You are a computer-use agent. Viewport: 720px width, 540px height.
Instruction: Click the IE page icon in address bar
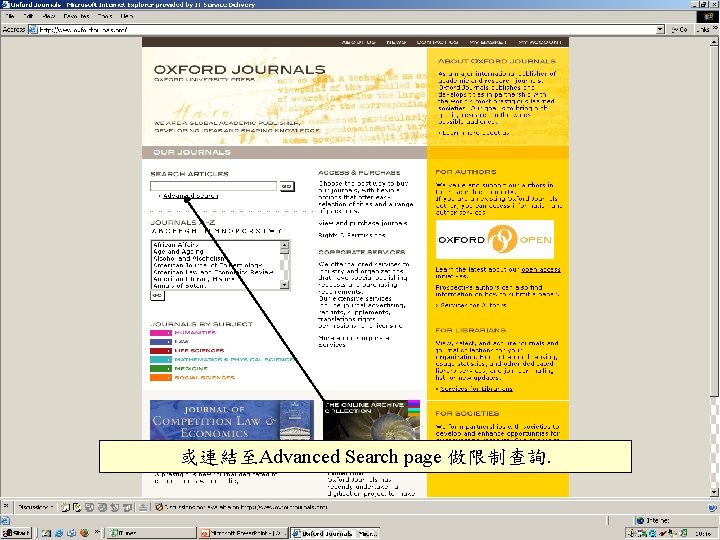coord(33,29)
